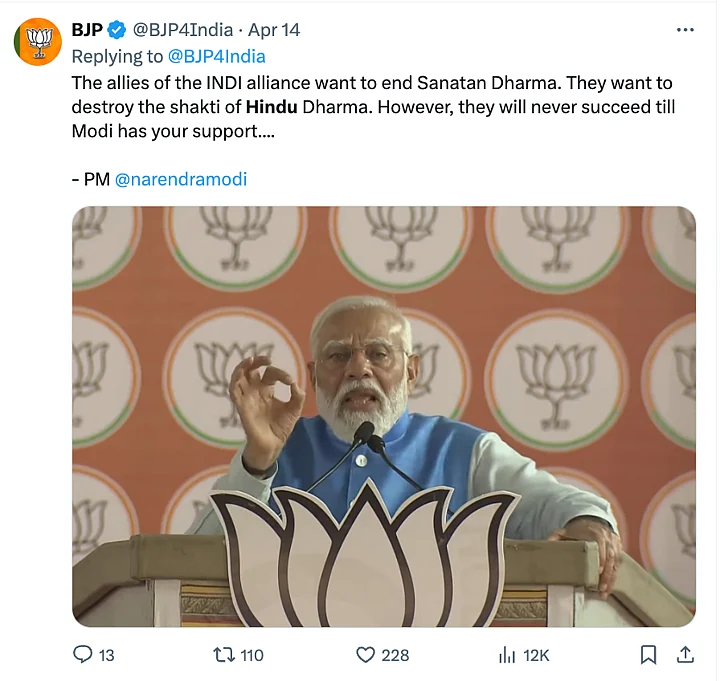The width and height of the screenshot is (720, 681).
Task: Open view analytics bar chart icon
Action: (x=507, y=655)
